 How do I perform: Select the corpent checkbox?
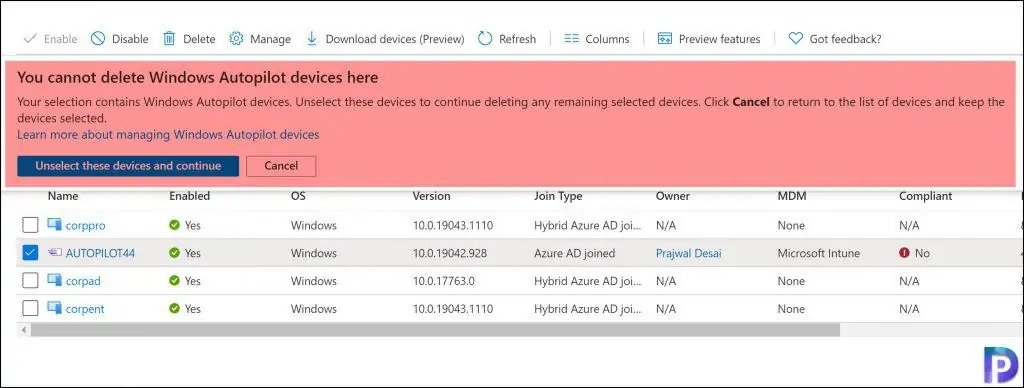(x=31, y=308)
